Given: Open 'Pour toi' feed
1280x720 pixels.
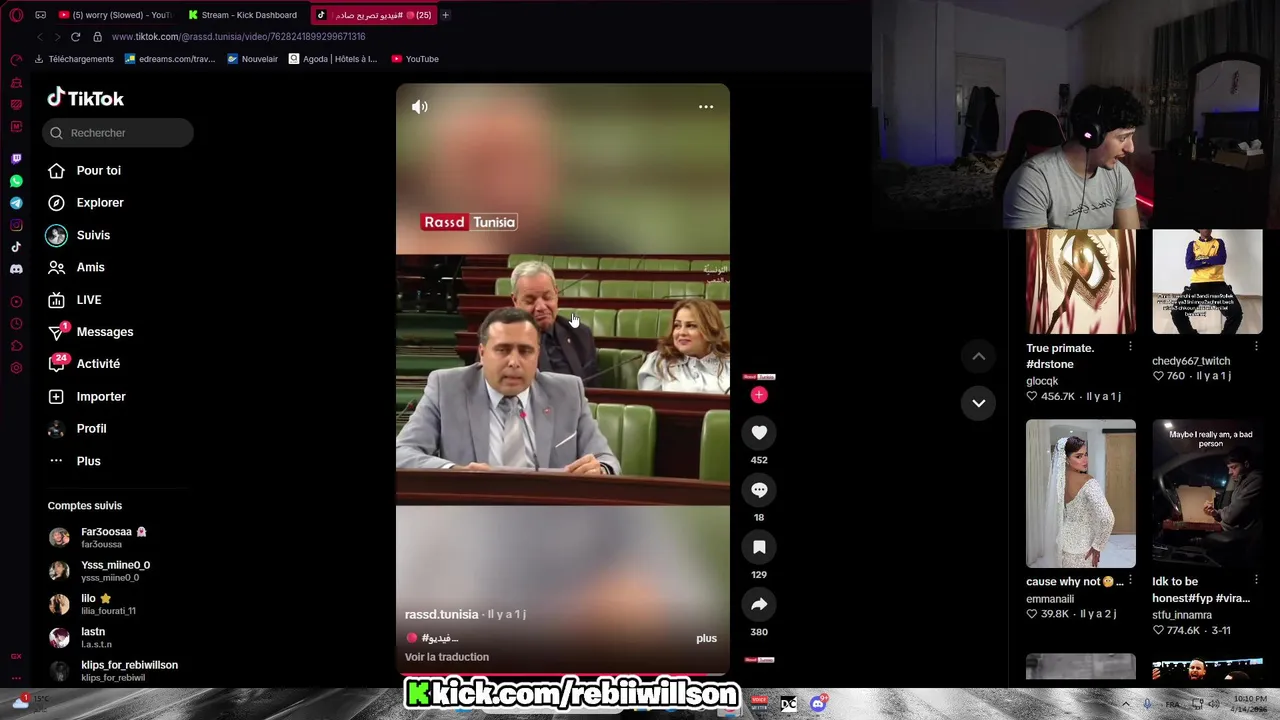Looking at the screenshot, I should [x=98, y=170].
